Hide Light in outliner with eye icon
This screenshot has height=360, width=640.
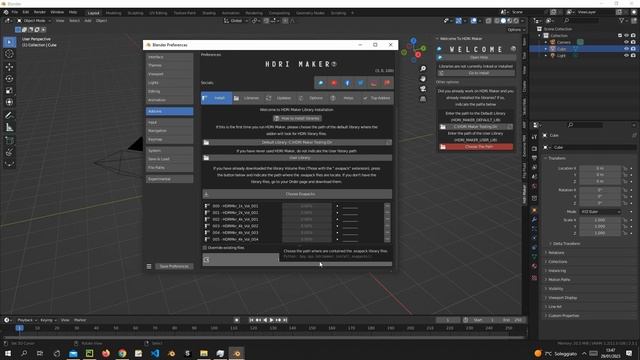pyautogui.click(x=626, y=55)
